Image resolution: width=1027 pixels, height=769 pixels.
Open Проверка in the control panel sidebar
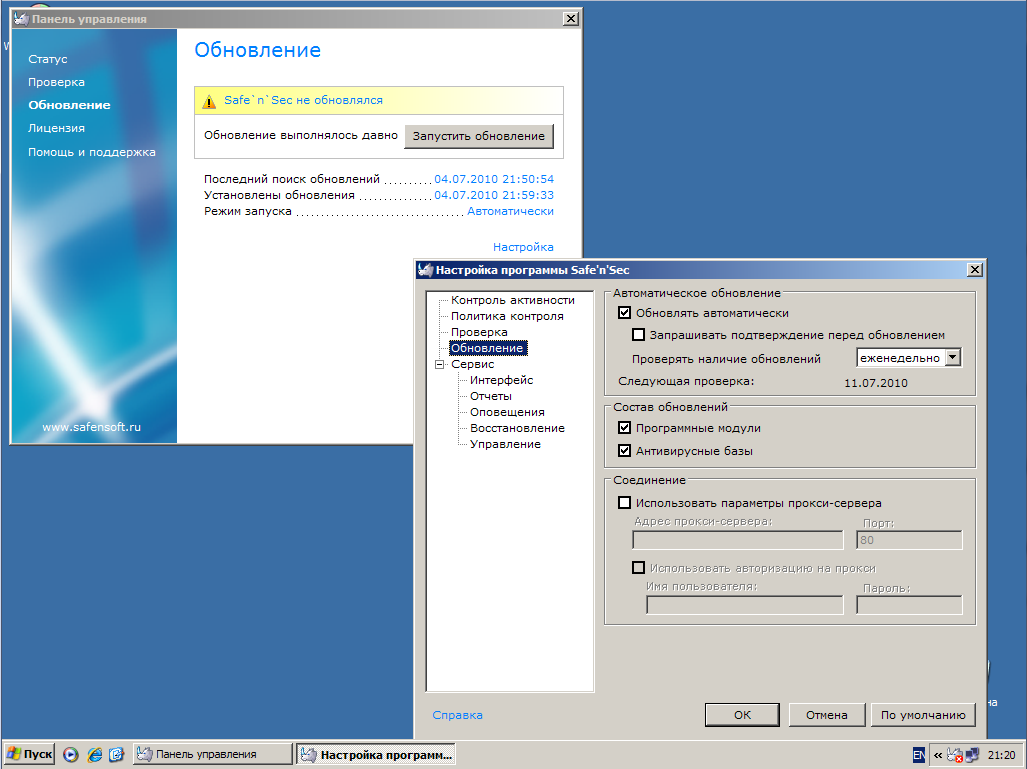tap(56, 82)
